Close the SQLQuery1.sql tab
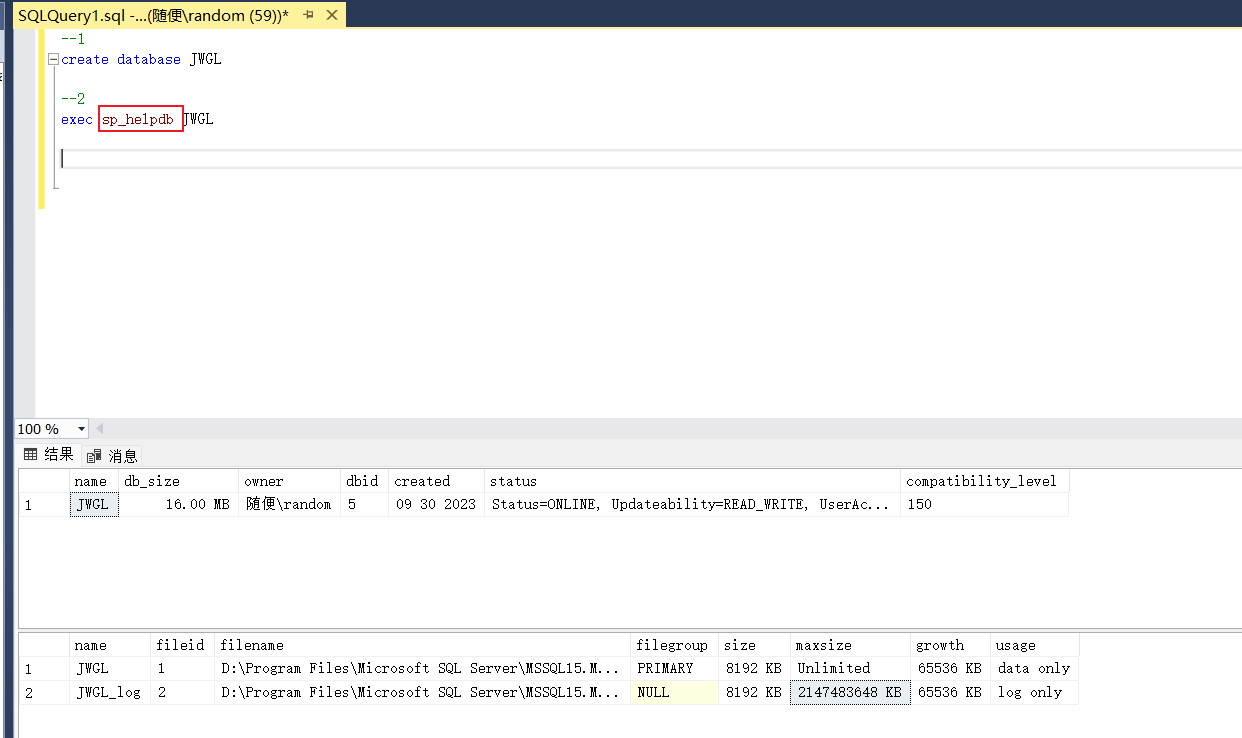Screen dimensions: 1242x738 [x=333, y=16]
